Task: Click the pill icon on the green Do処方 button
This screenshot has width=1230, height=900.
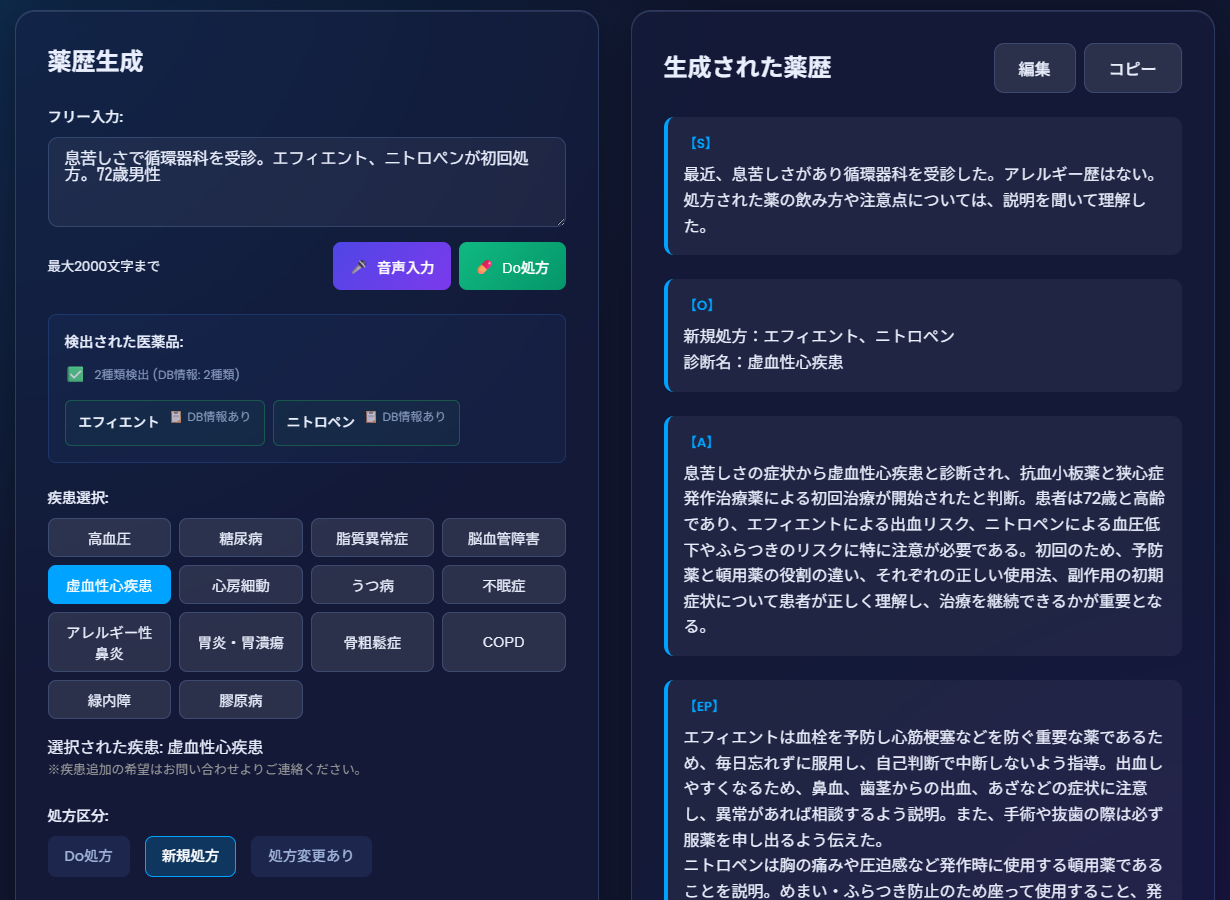Action: [x=484, y=266]
